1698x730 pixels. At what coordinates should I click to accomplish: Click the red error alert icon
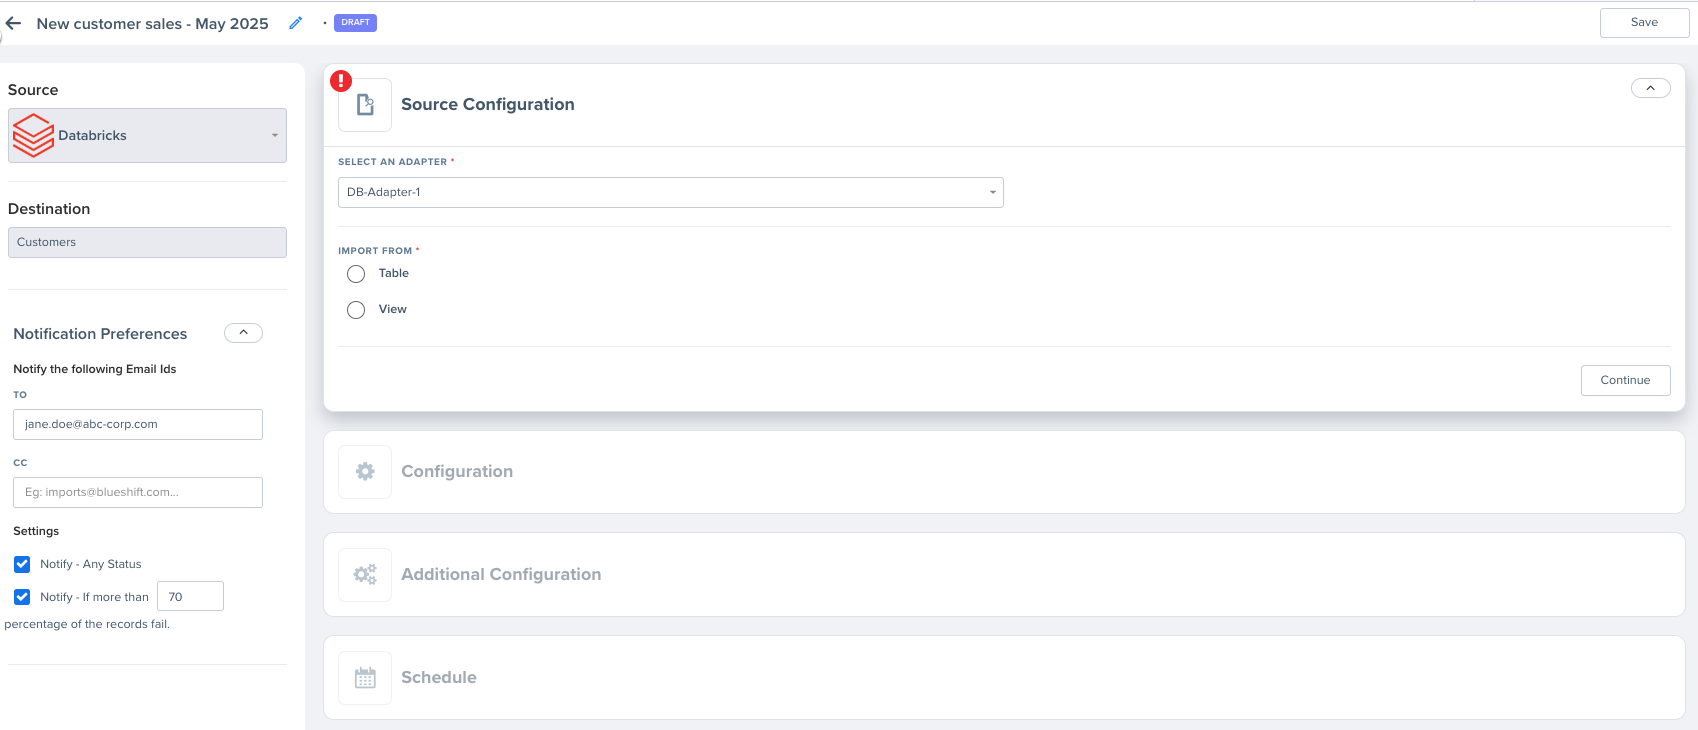(x=341, y=81)
